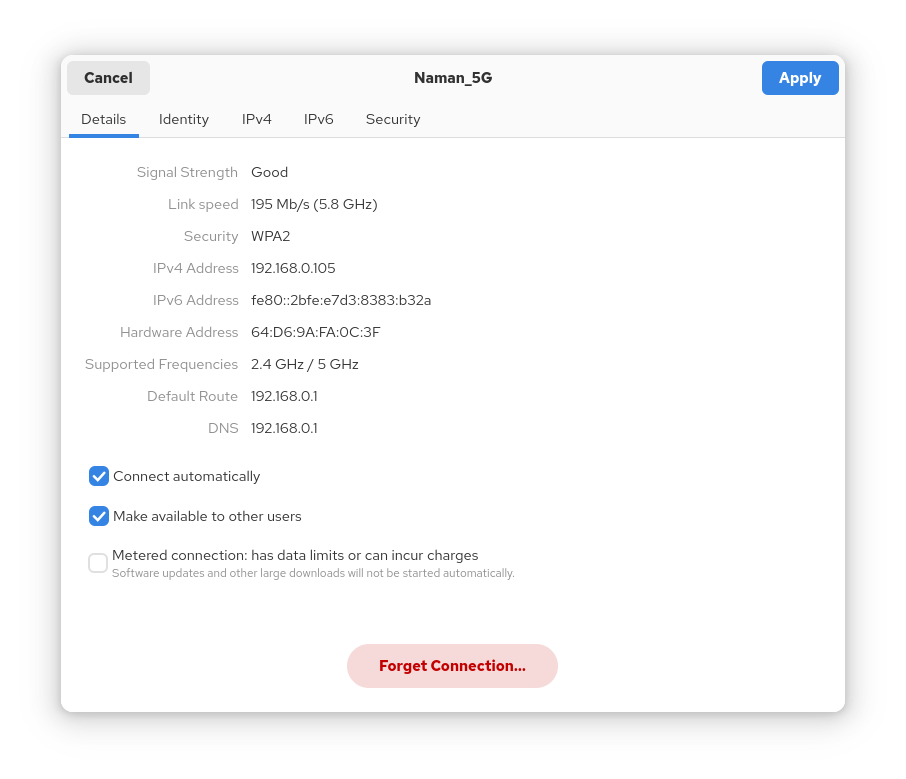Image resolution: width=906 pixels, height=779 pixels.
Task: Toggle Make available to other users
Action: coord(99,516)
